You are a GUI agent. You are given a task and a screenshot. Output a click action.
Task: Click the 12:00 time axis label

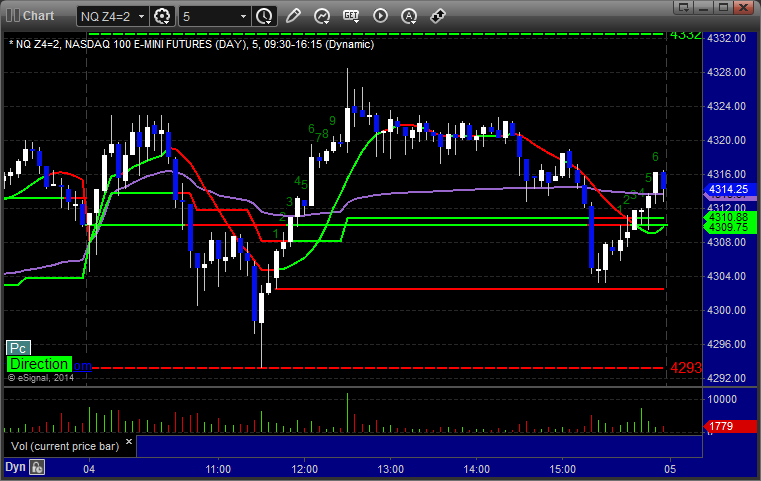tap(304, 469)
